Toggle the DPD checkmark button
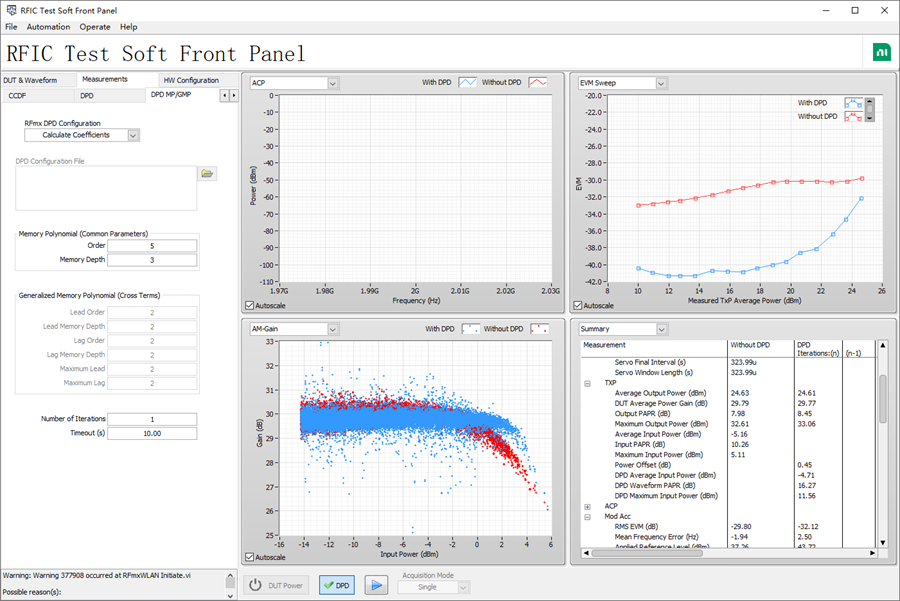900x601 pixels. [336, 586]
